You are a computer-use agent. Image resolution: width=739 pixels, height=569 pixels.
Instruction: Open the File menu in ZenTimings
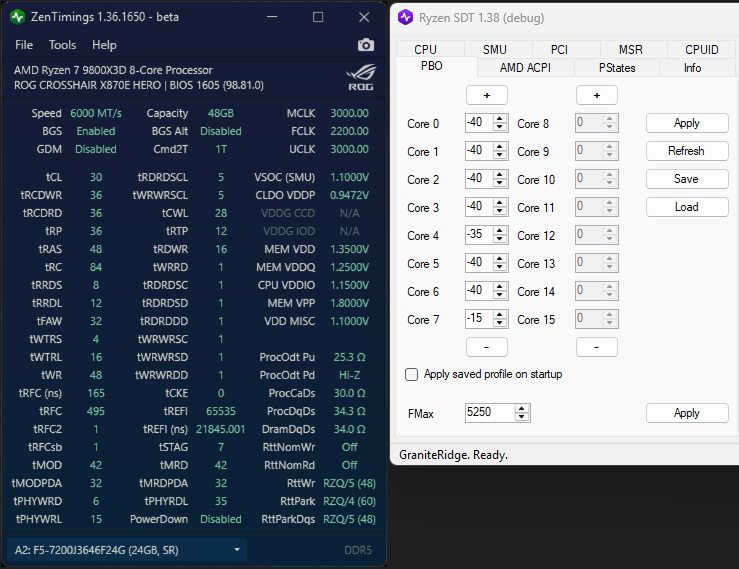coord(24,45)
